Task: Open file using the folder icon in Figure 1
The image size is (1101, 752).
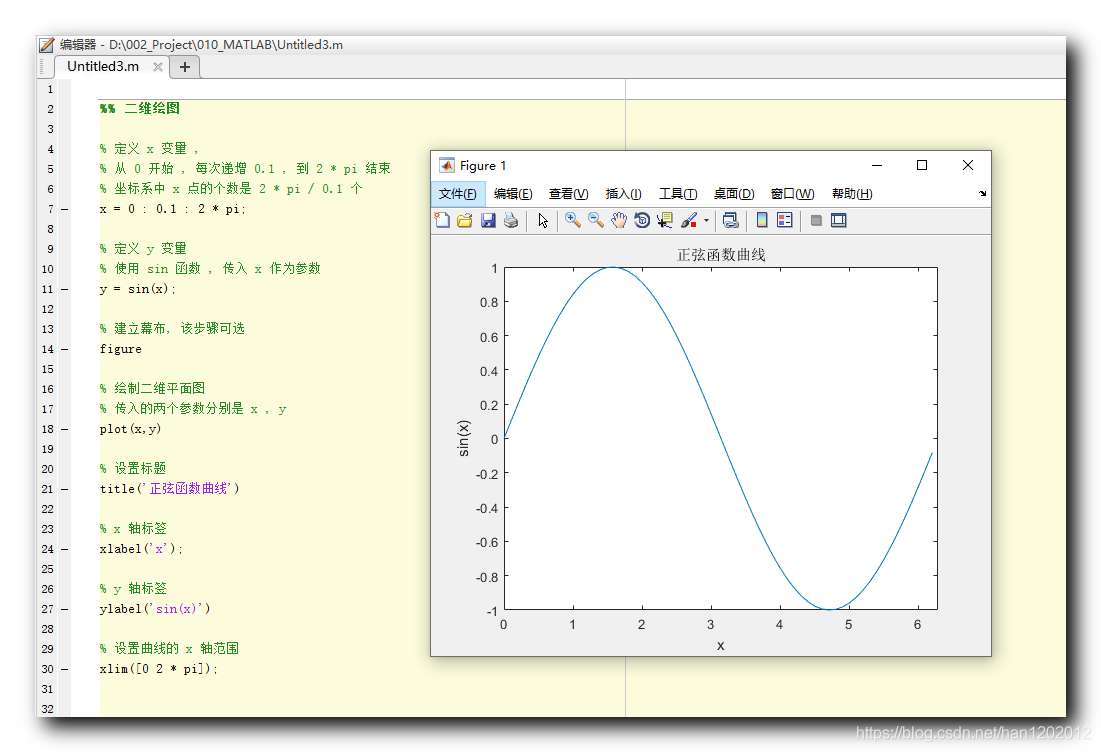Action: tap(465, 220)
